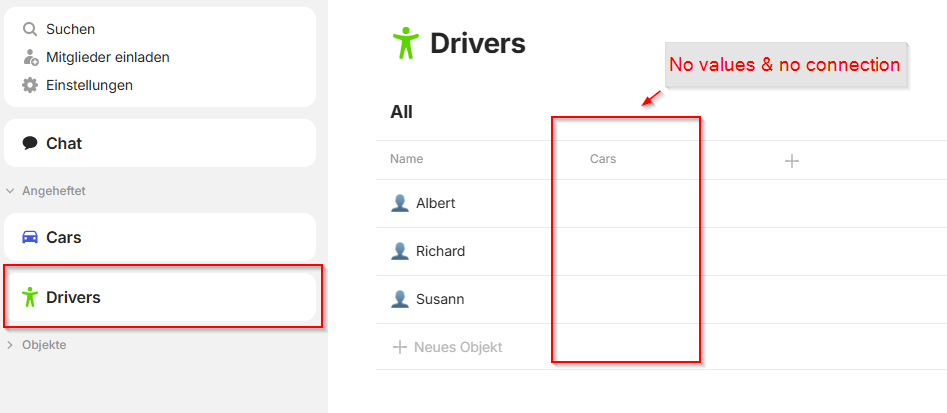Screen dimensions: 947x413
Task: Click the green figure icon beside Drivers sidebar item
Action: pos(30,297)
